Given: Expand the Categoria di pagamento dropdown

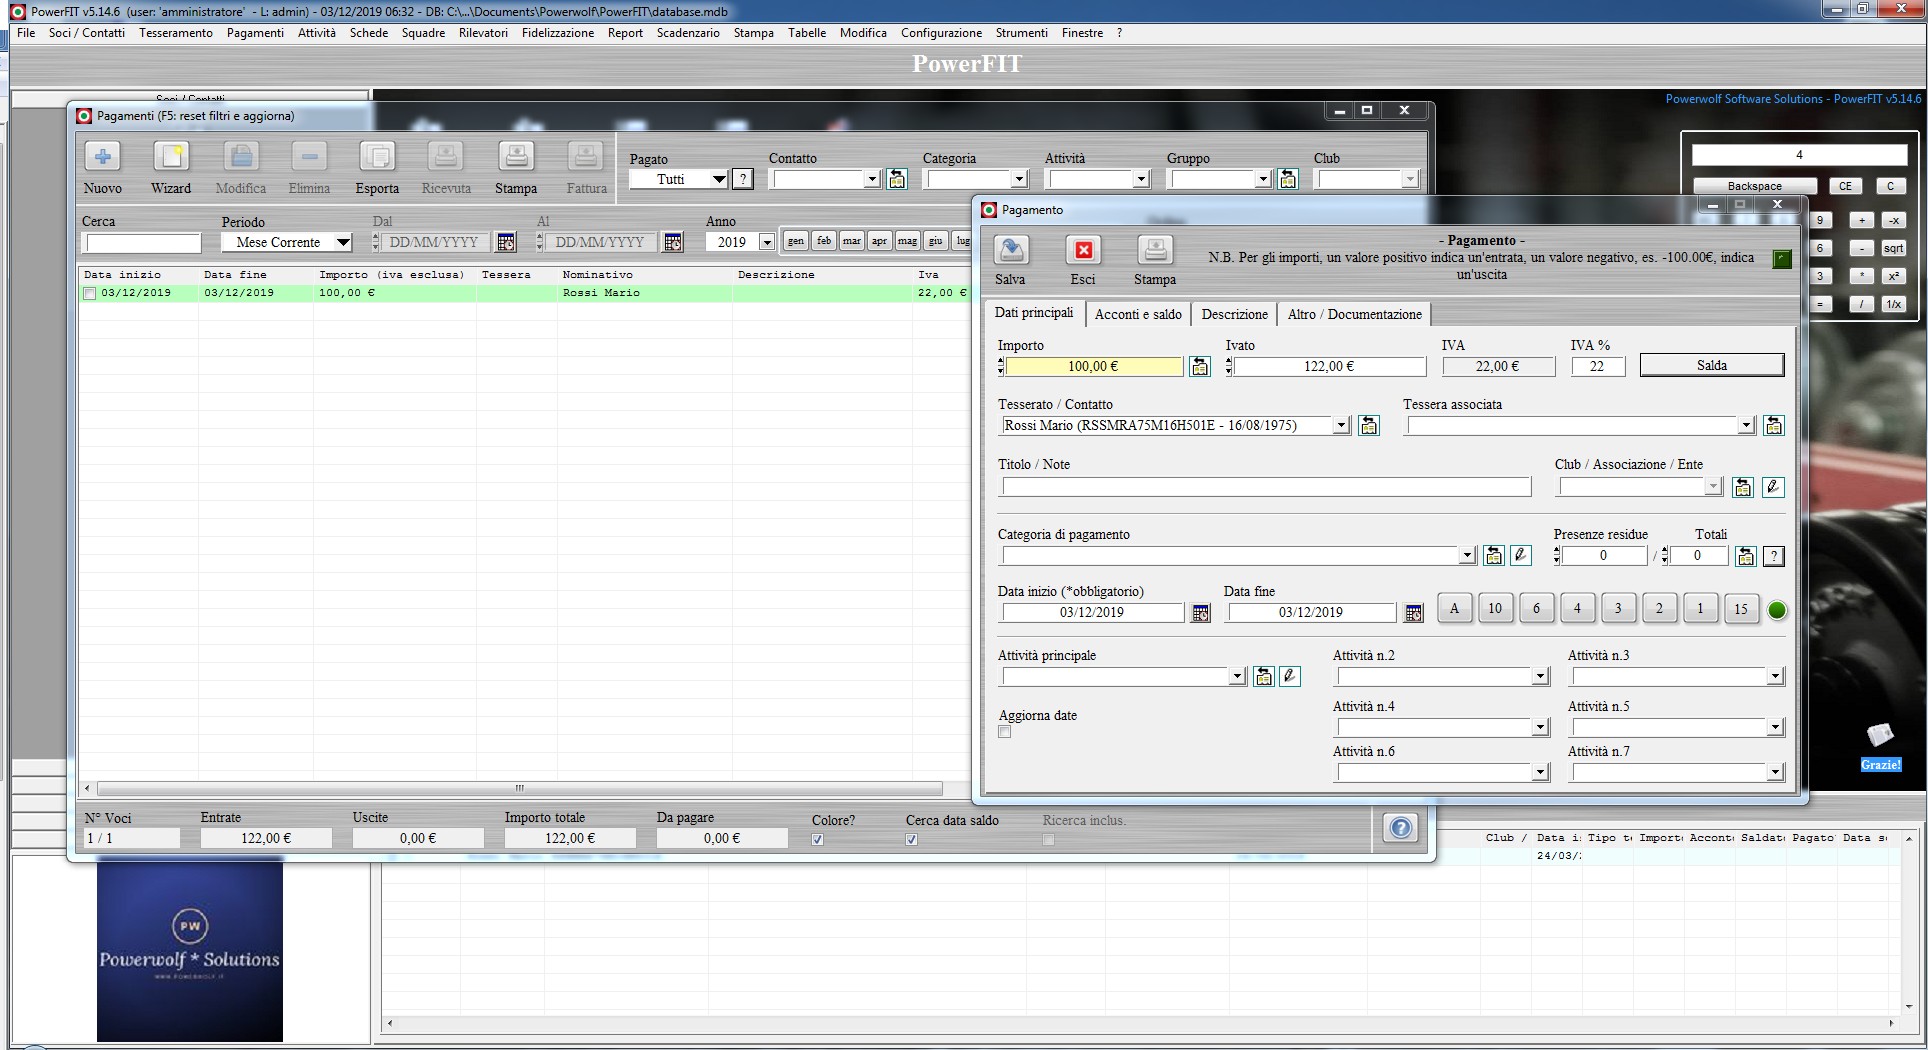Looking at the screenshot, I should [1467, 556].
